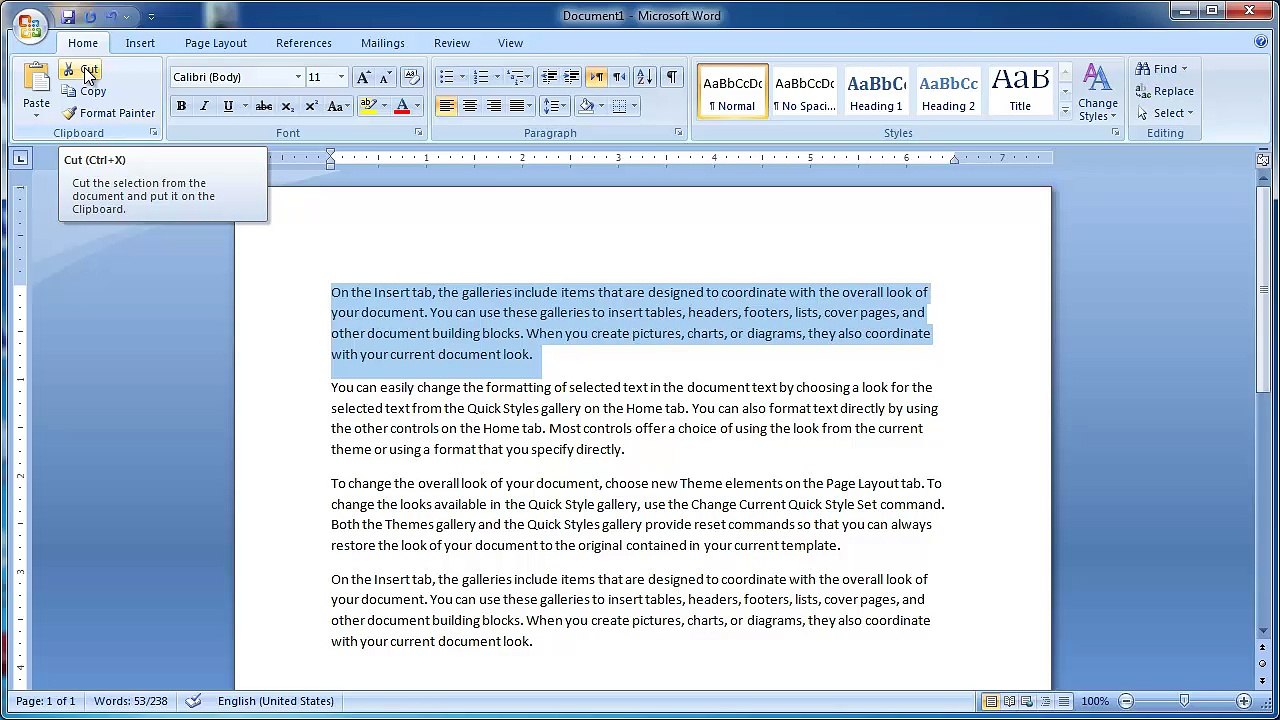Open the Mailings tab

pos(383,43)
